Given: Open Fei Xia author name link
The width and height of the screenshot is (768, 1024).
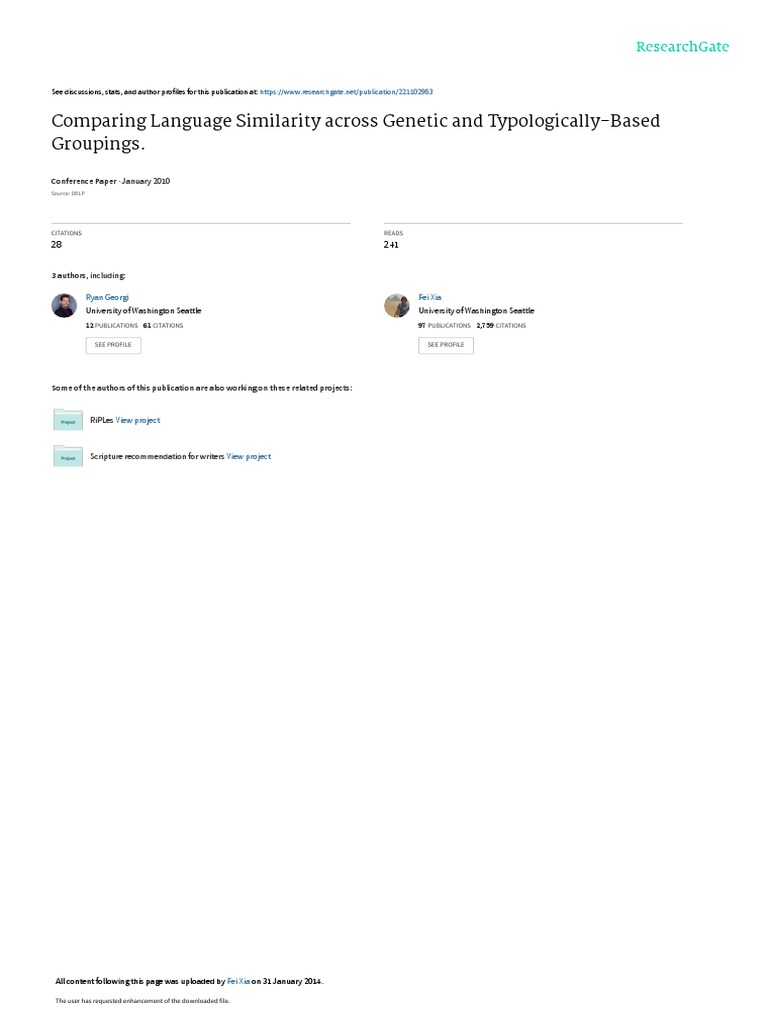Looking at the screenshot, I should 430,297.
